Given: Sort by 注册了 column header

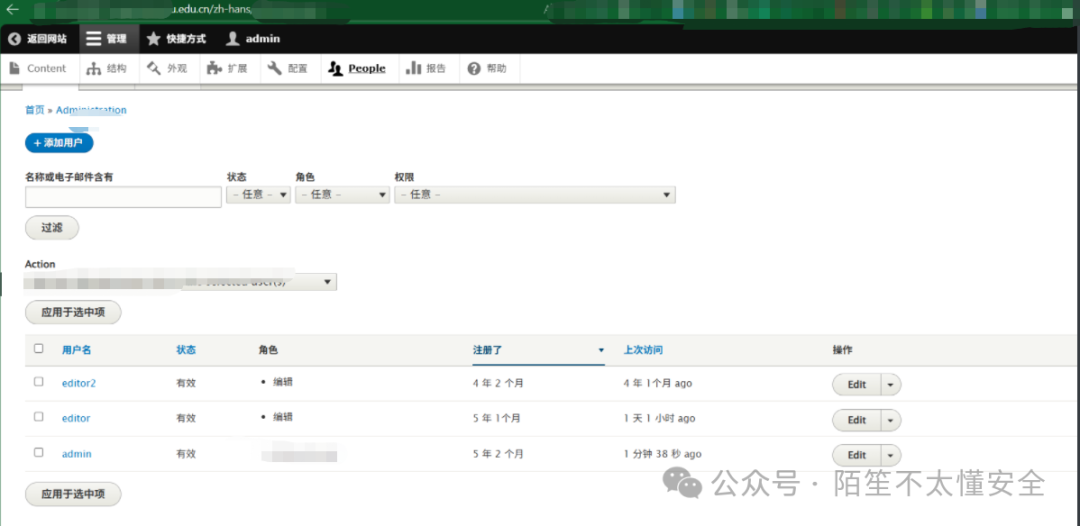Looking at the screenshot, I should click(x=488, y=350).
